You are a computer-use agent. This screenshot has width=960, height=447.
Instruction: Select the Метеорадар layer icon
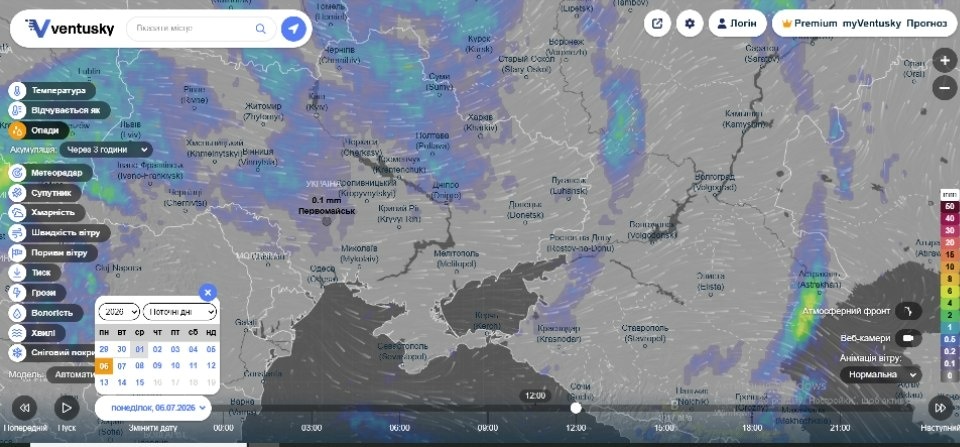point(17,173)
